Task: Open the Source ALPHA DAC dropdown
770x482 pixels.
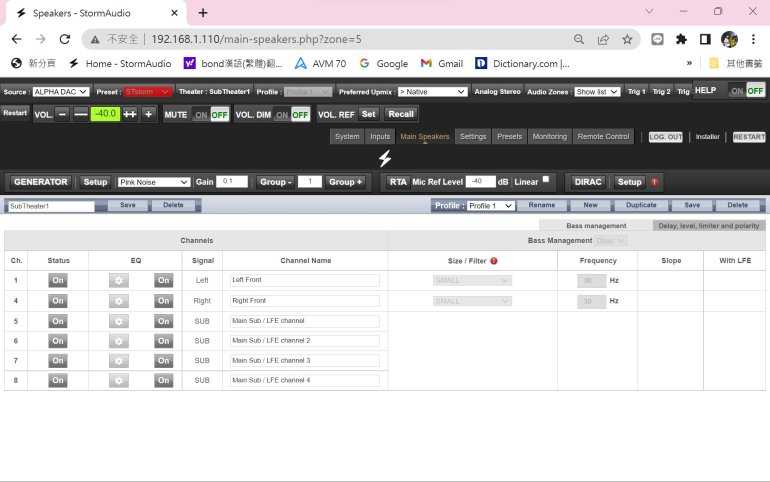Action: [61, 91]
